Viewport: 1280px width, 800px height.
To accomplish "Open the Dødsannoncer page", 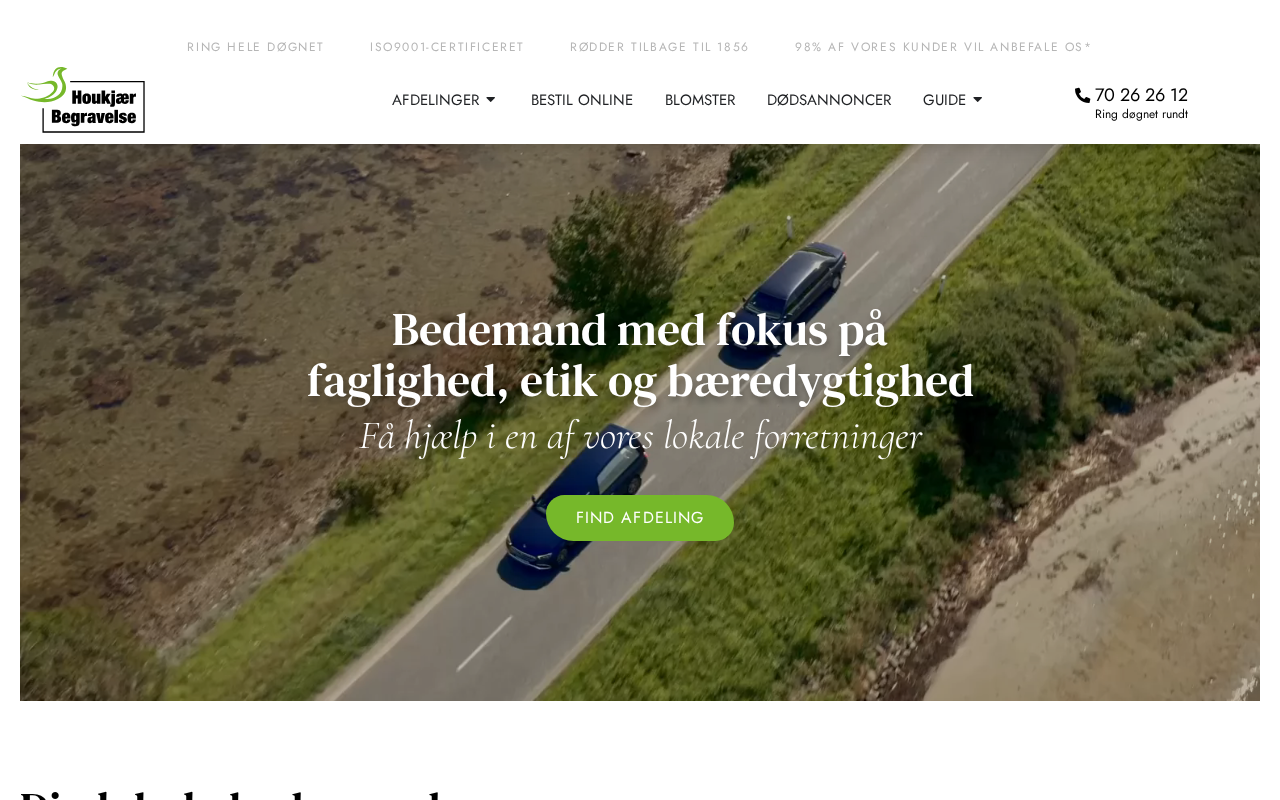I will click(x=829, y=100).
